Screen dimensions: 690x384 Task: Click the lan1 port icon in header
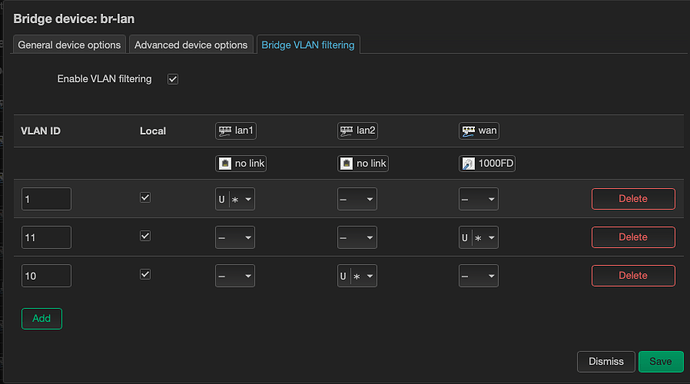(225, 131)
